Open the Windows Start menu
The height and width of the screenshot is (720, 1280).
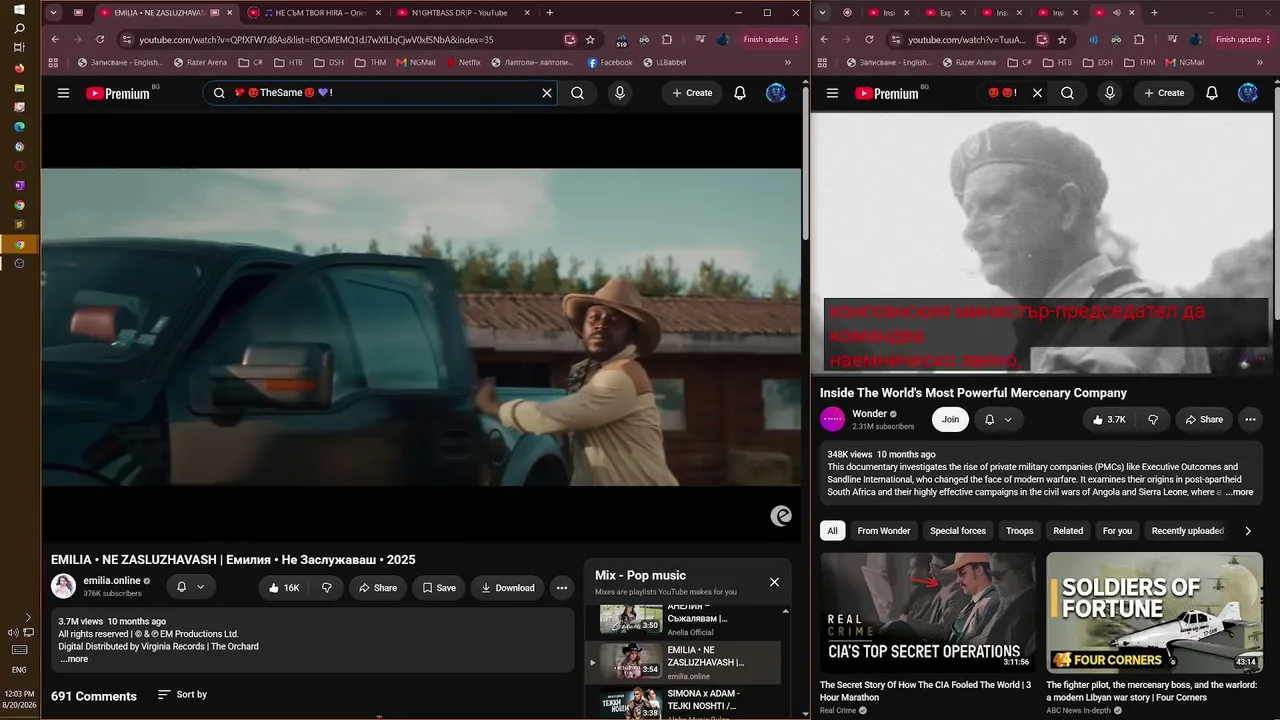tap(19, 9)
